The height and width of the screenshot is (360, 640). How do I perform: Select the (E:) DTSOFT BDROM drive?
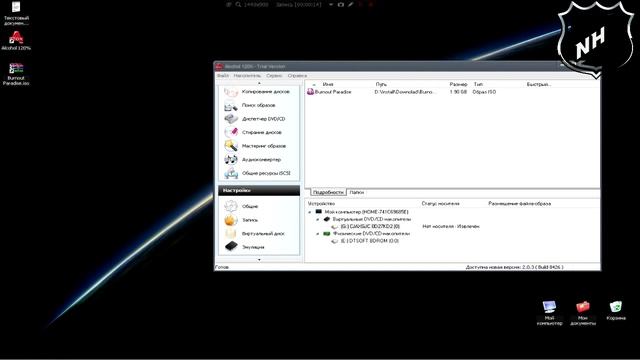coord(369,241)
